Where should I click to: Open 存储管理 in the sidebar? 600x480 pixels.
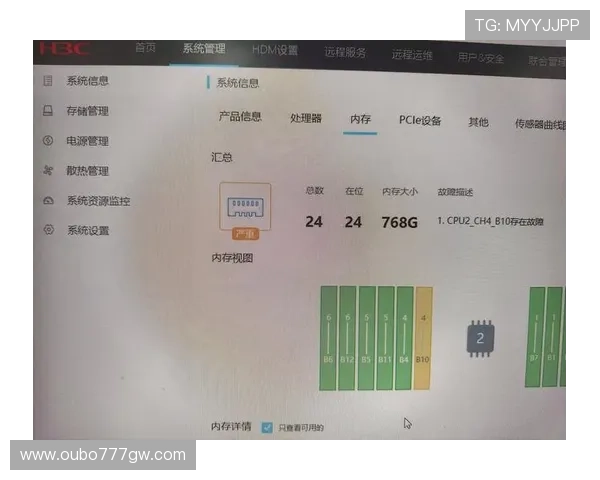point(88,111)
